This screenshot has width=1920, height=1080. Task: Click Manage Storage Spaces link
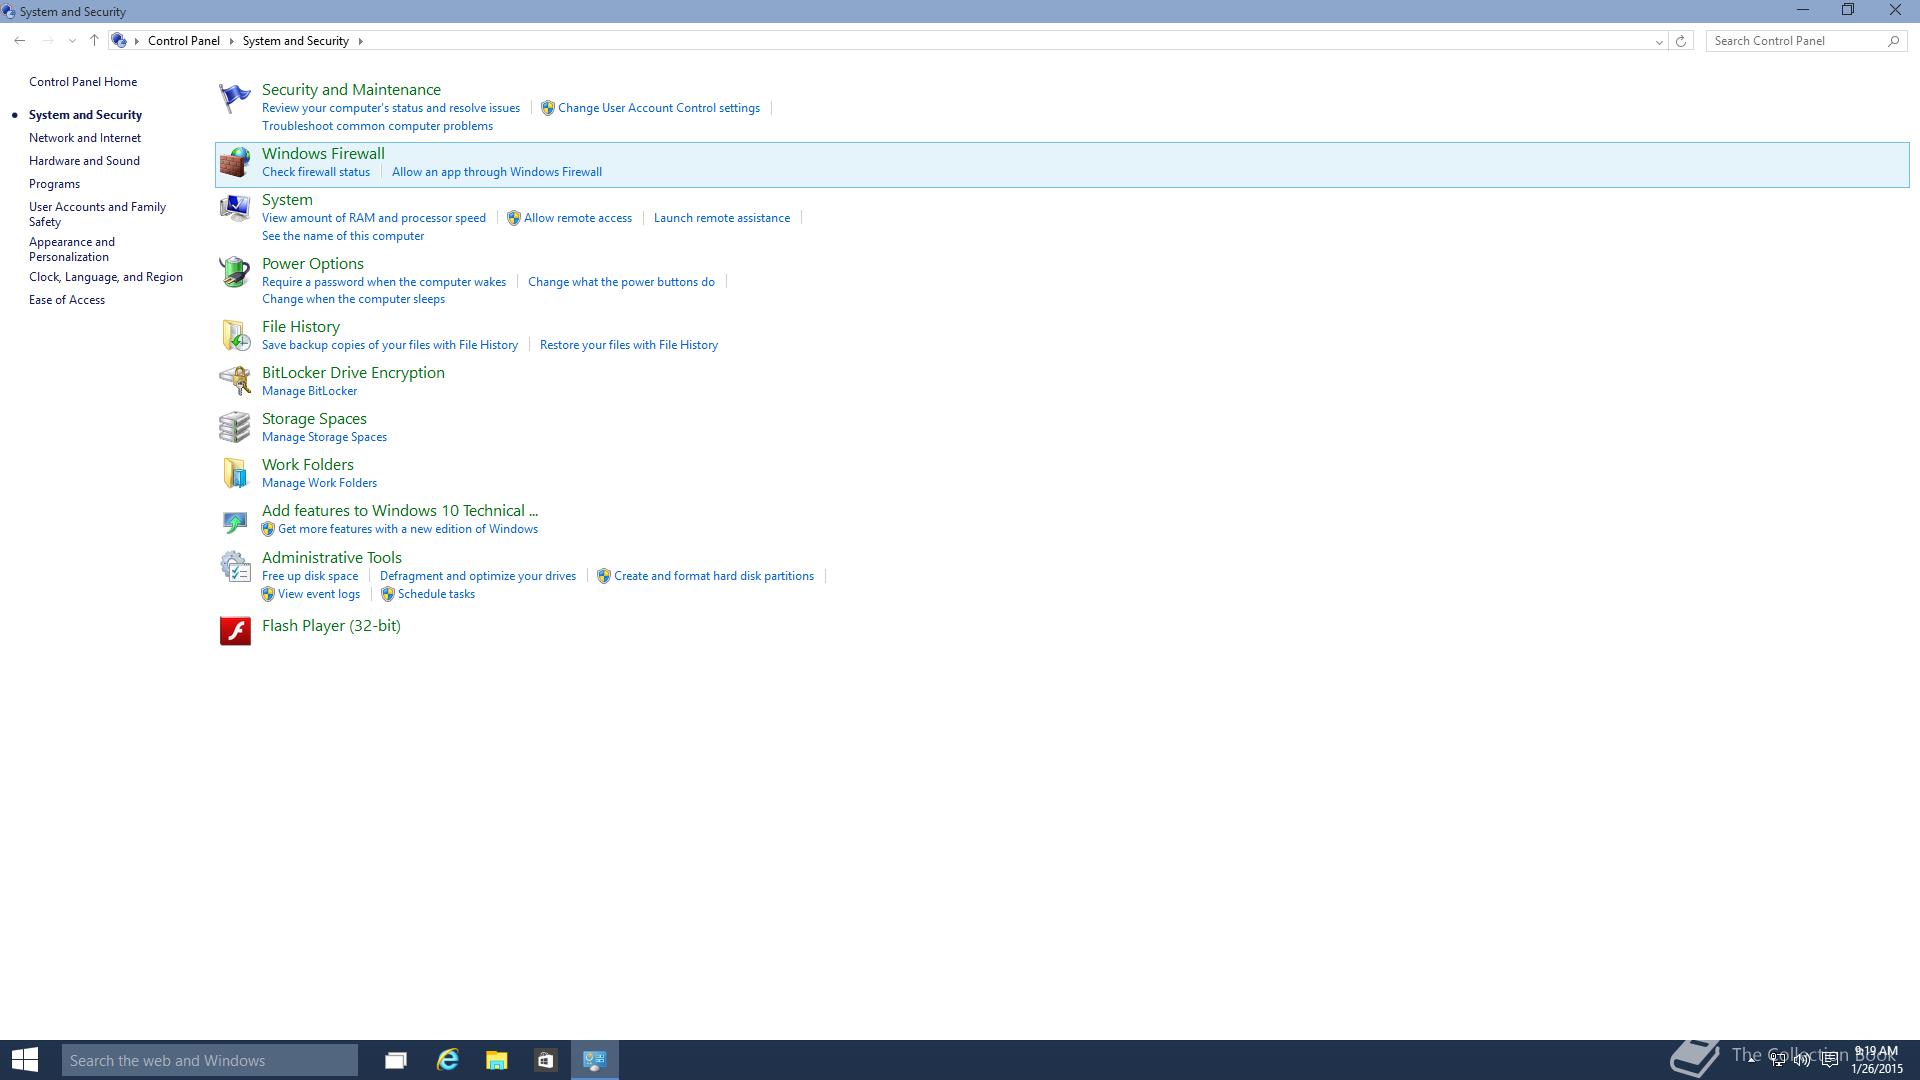(324, 437)
